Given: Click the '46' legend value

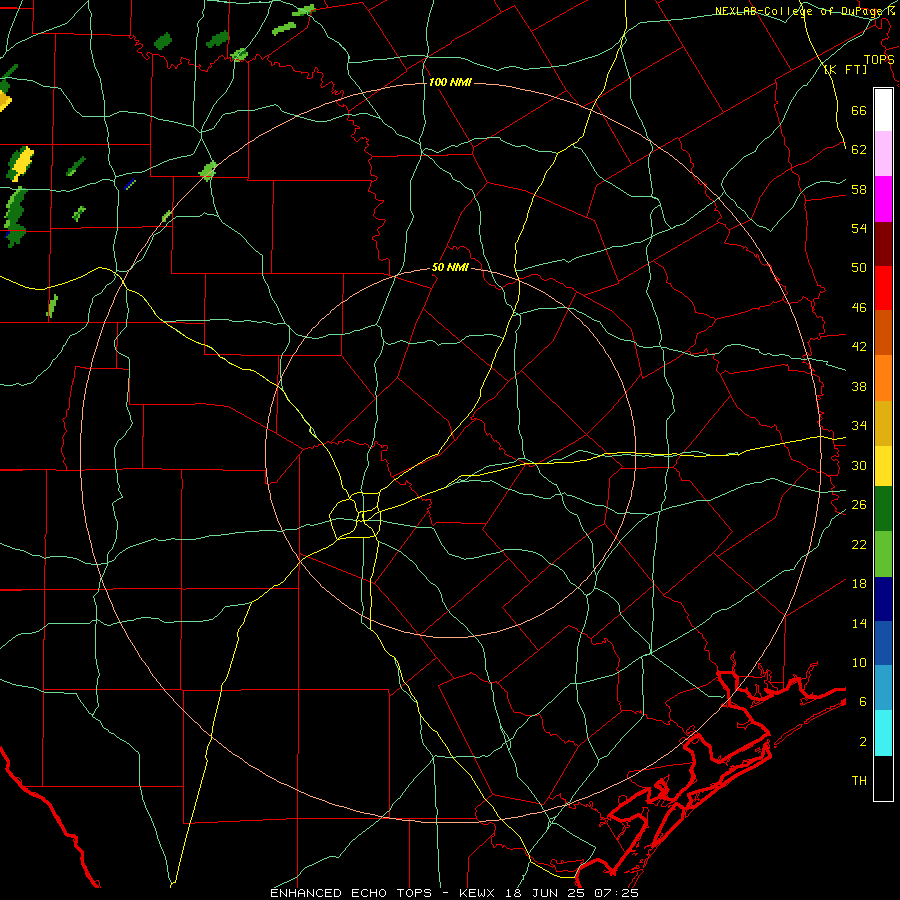Looking at the screenshot, I should tap(859, 308).
